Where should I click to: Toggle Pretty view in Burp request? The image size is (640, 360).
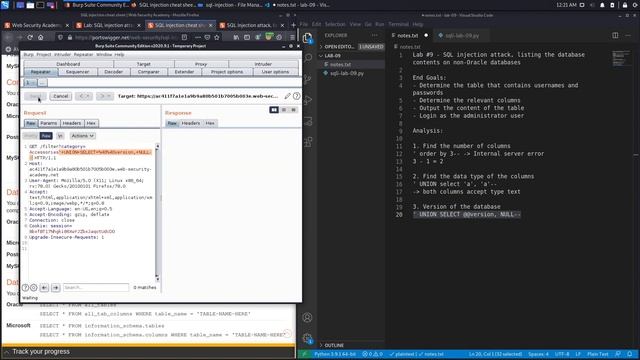(30, 136)
